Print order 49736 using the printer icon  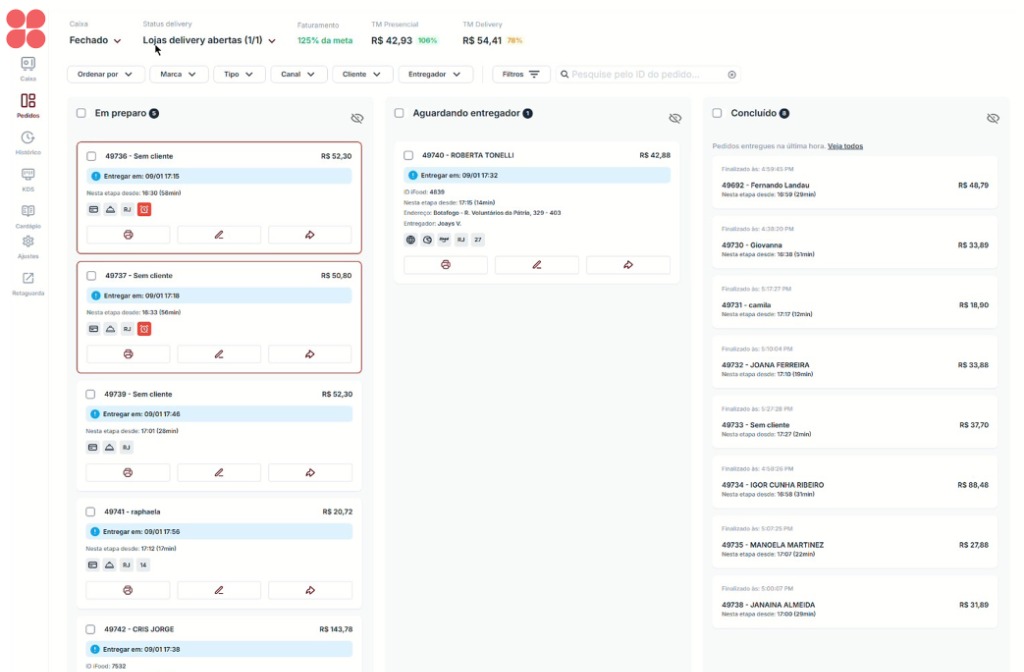pos(128,235)
